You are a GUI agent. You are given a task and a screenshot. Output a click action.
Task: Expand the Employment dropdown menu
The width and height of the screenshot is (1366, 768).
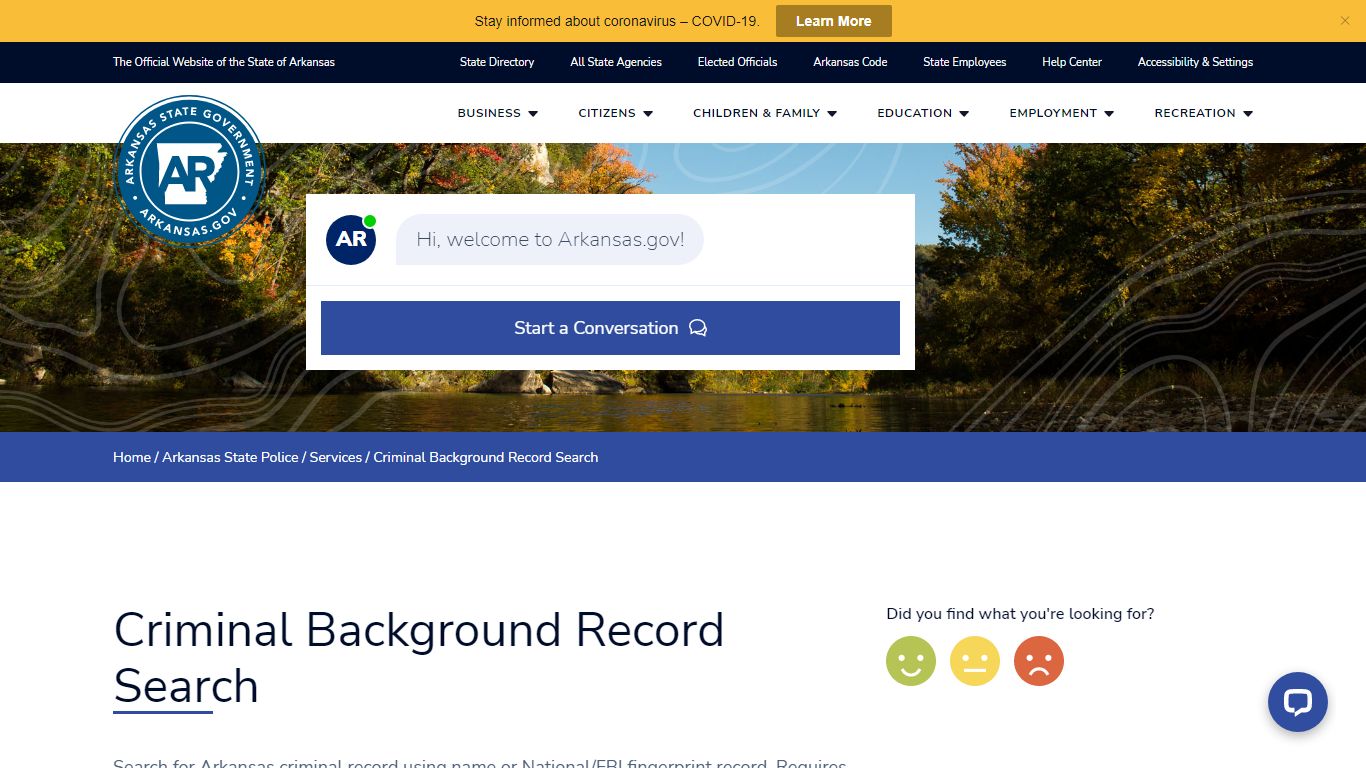pyautogui.click(x=1062, y=113)
